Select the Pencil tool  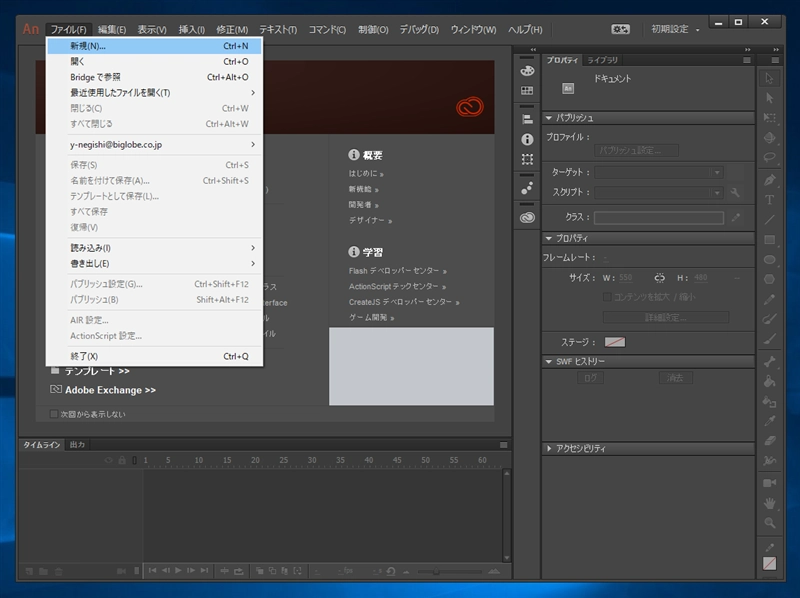coord(769,299)
